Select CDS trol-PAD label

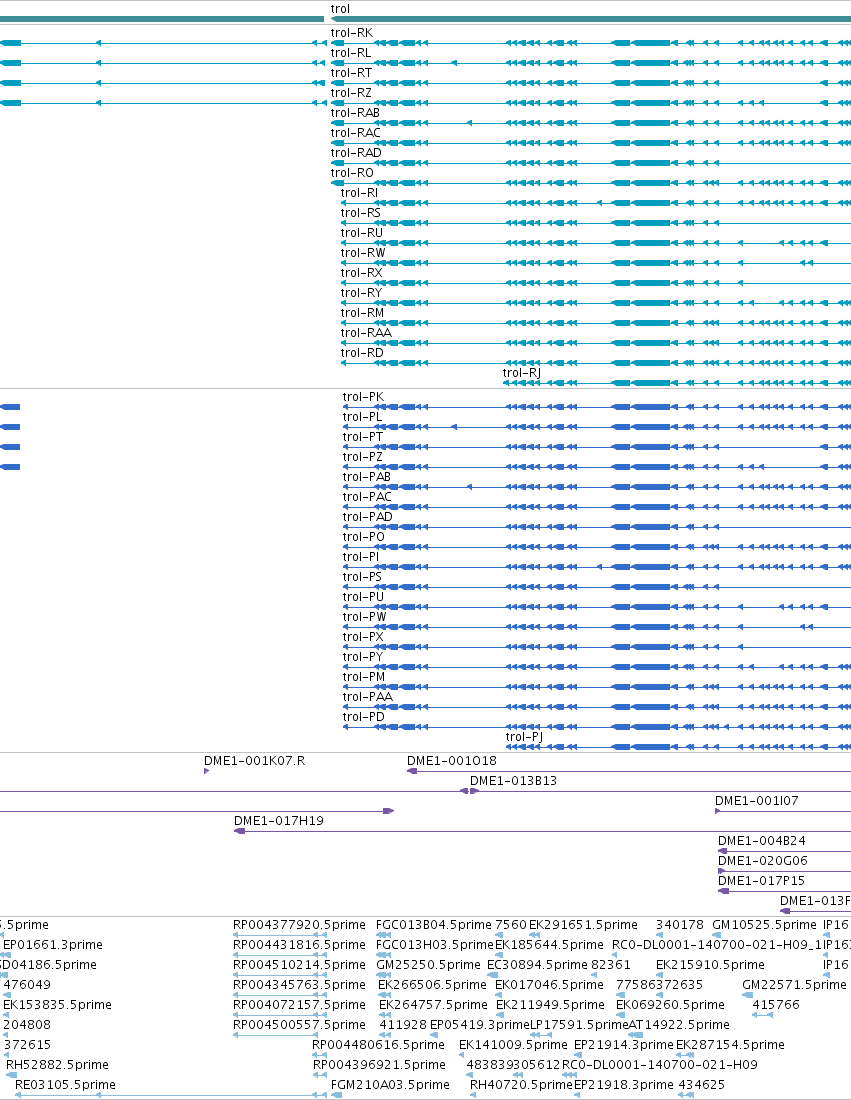point(368,517)
